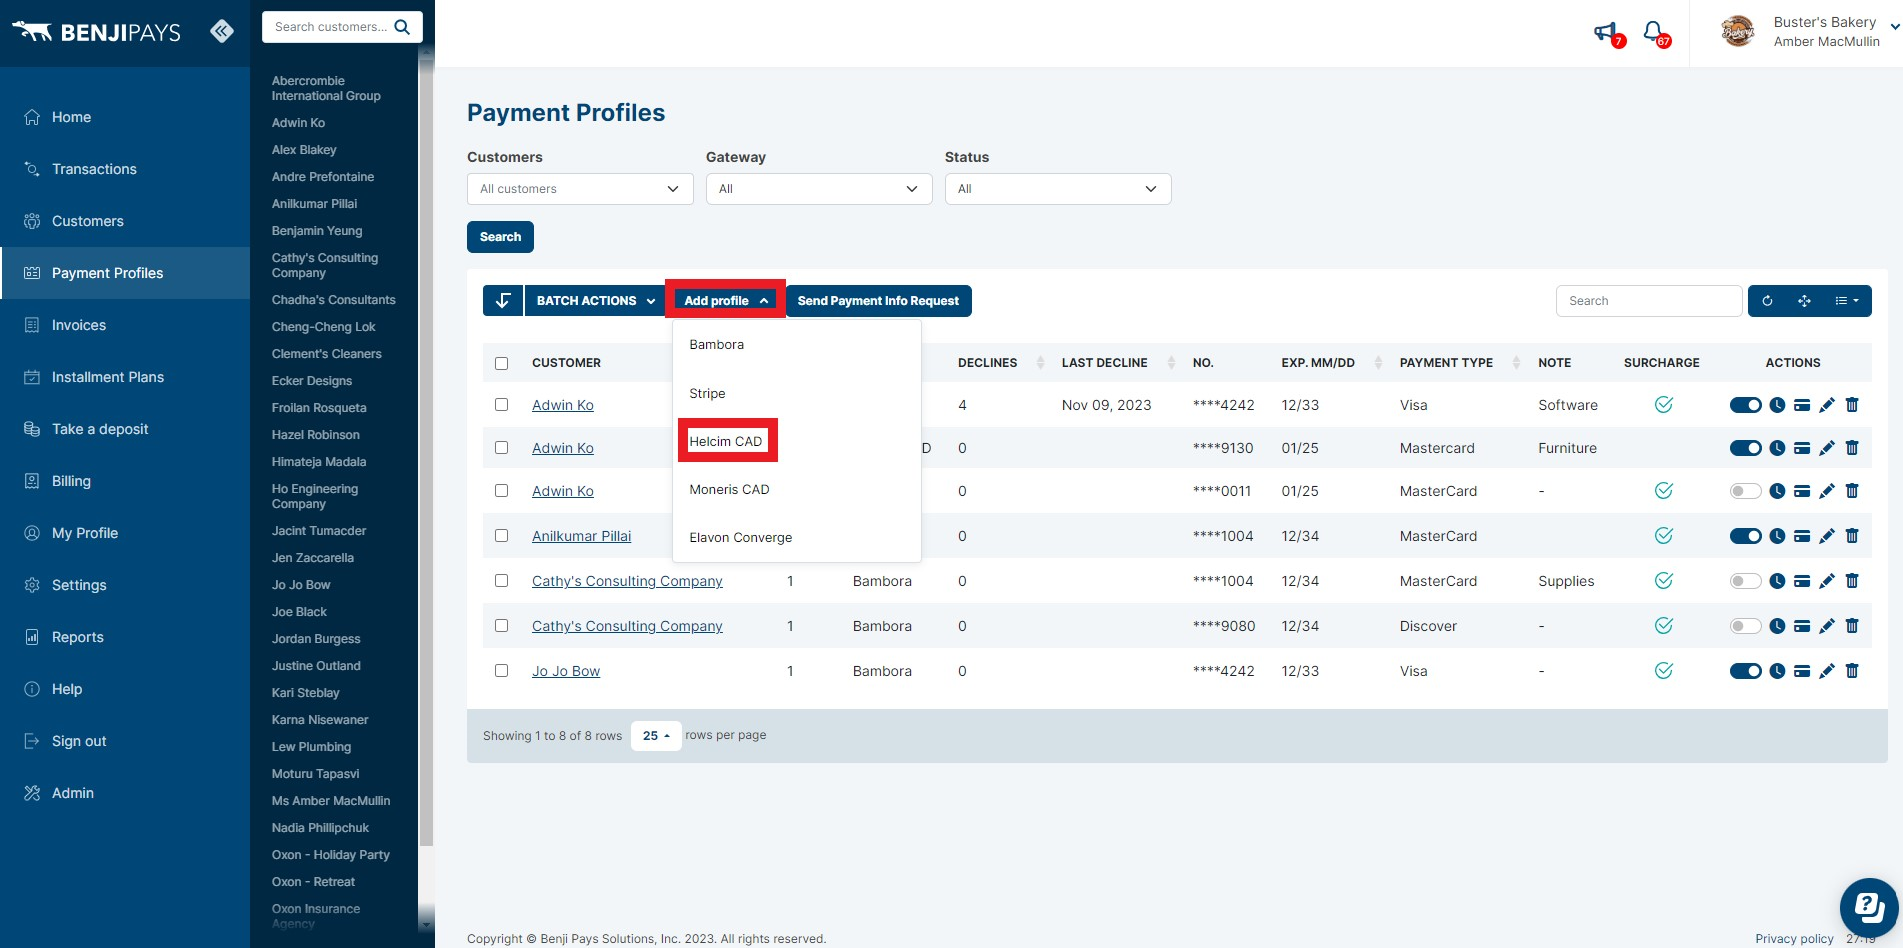
Task: Select Hazel Robinson in customer list
Action: [316, 435]
